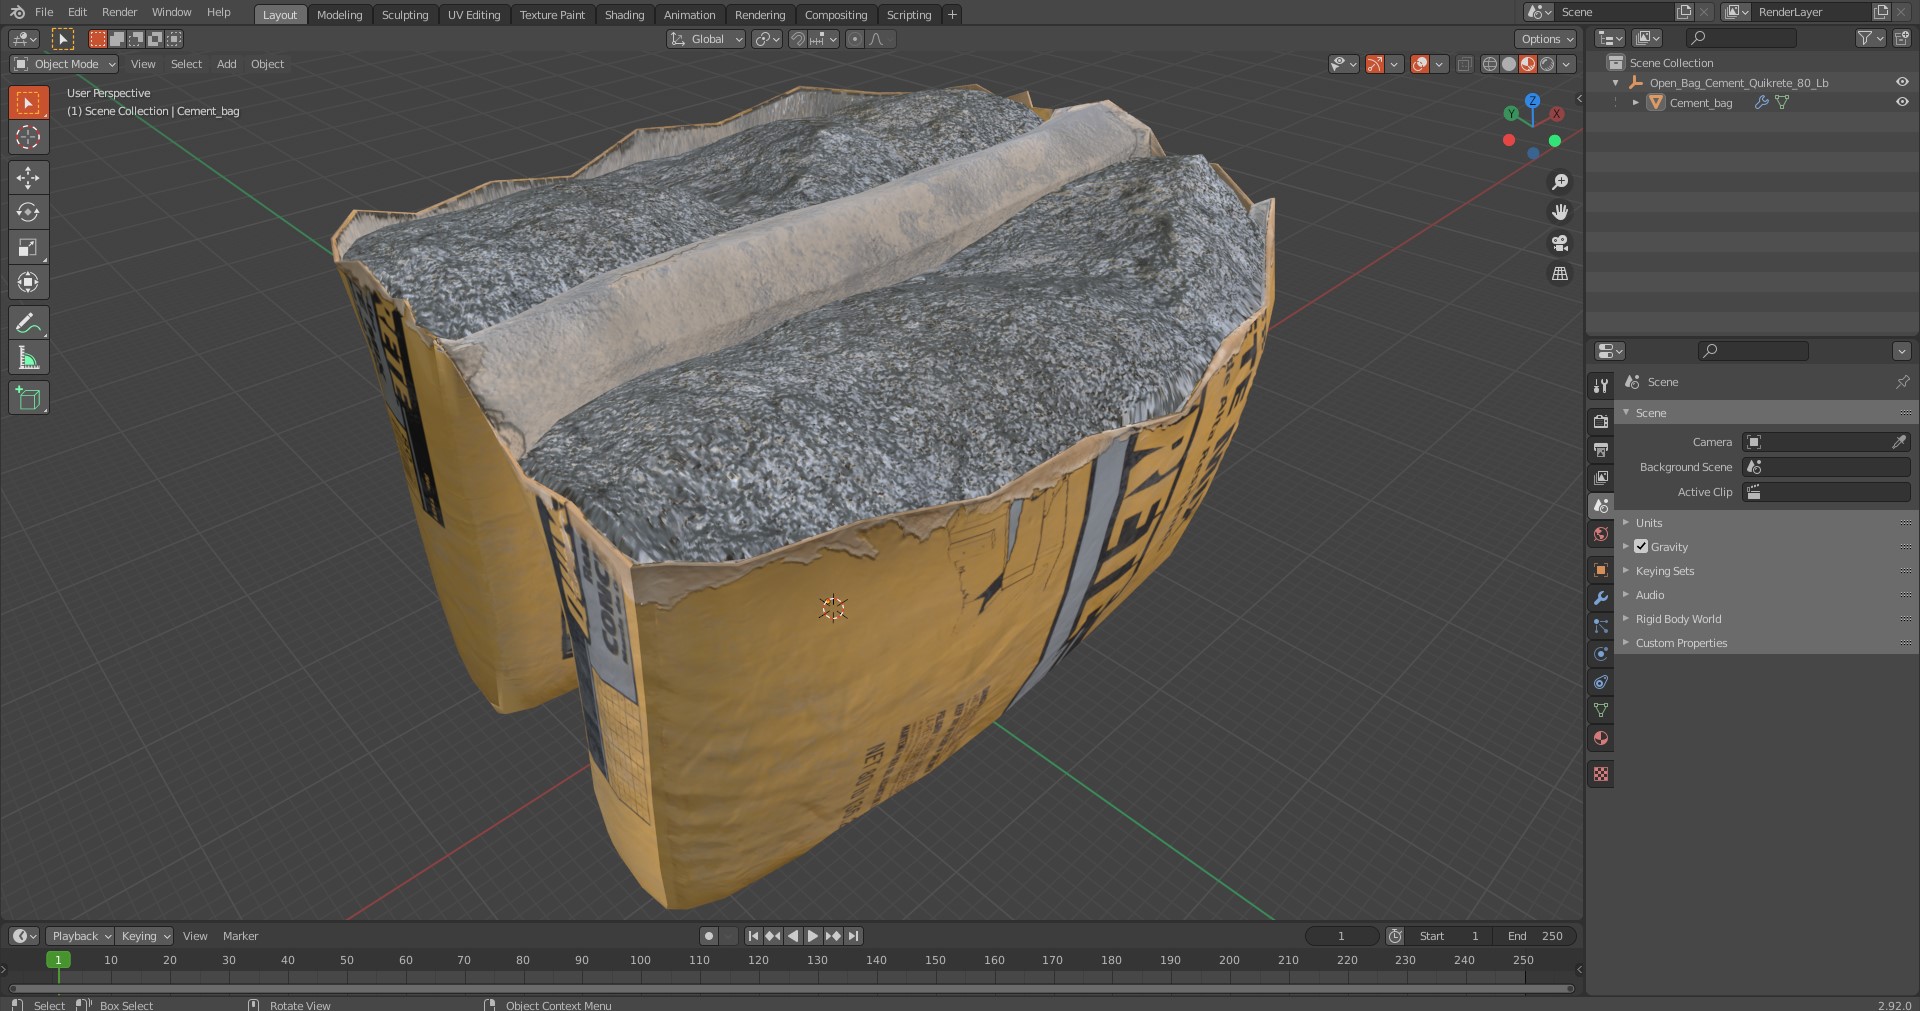Toggle camera view icon
Screen dimensions: 1920x1011
click(1559, 243)
